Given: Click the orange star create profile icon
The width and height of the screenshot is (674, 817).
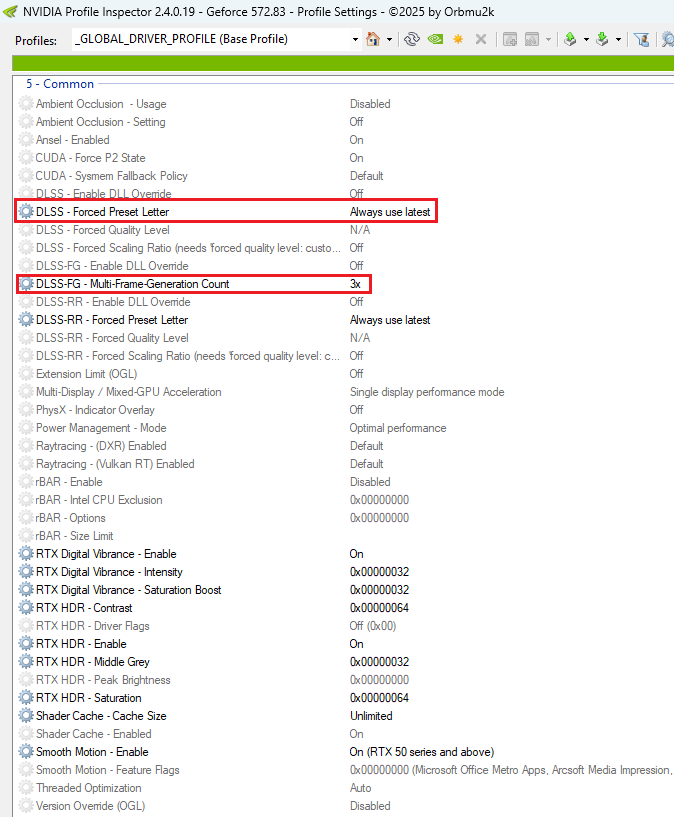Looking at the screenshot, I should coord(458,39).
